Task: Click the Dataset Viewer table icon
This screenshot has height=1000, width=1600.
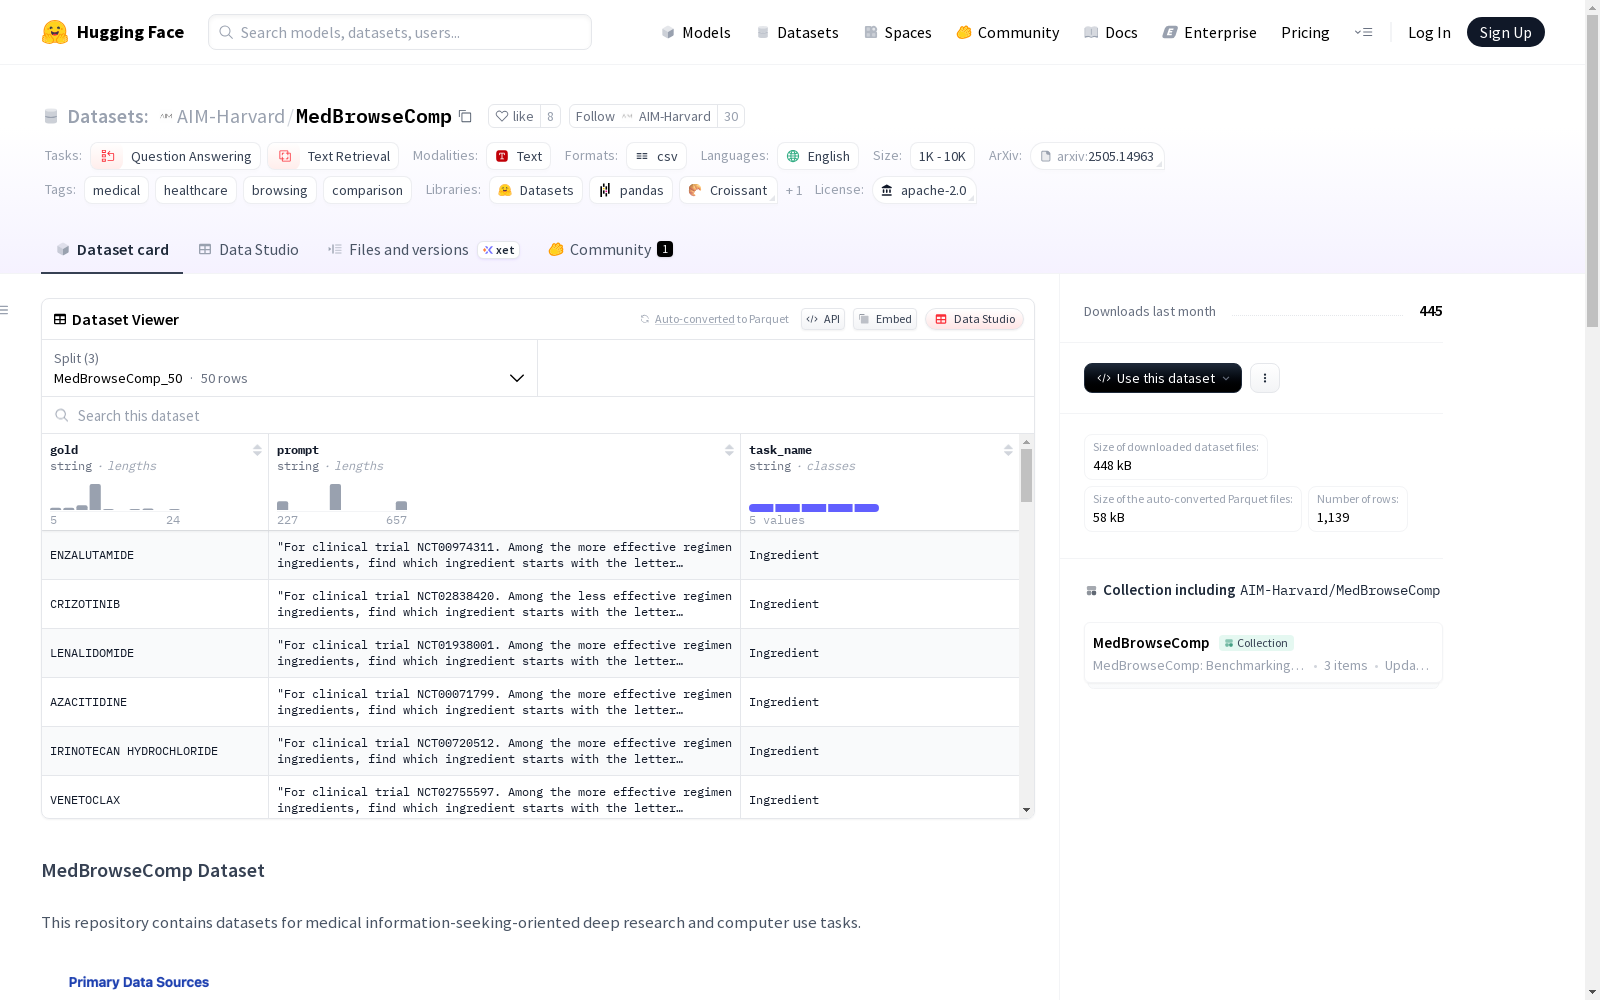Action: [x=60, y=320]
